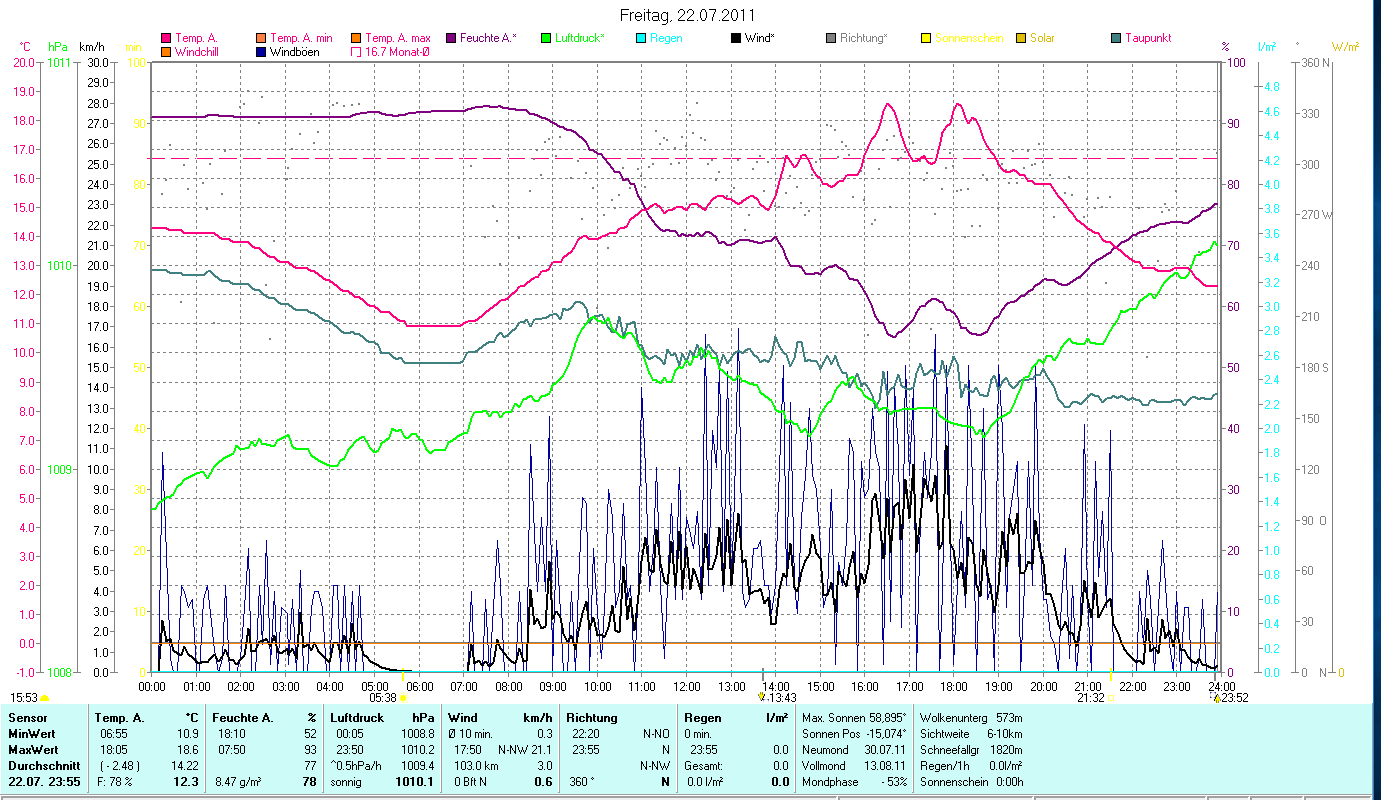
Task: Click the 21:32 sunset time marker
Action: (1091, 698)
